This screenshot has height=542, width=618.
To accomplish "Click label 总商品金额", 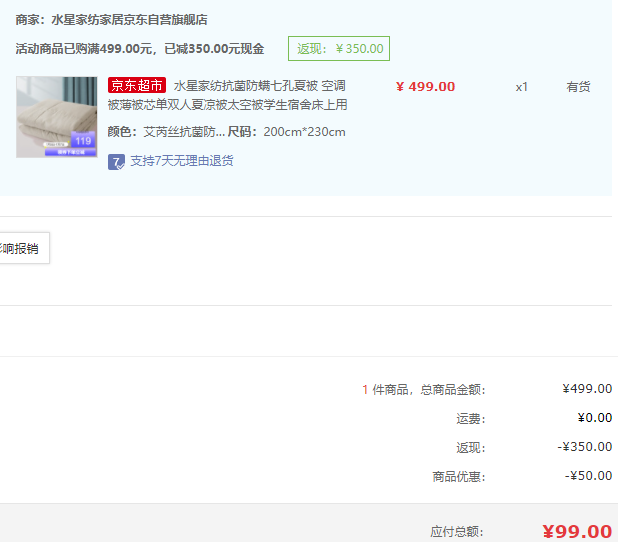I will pos(452,390).
